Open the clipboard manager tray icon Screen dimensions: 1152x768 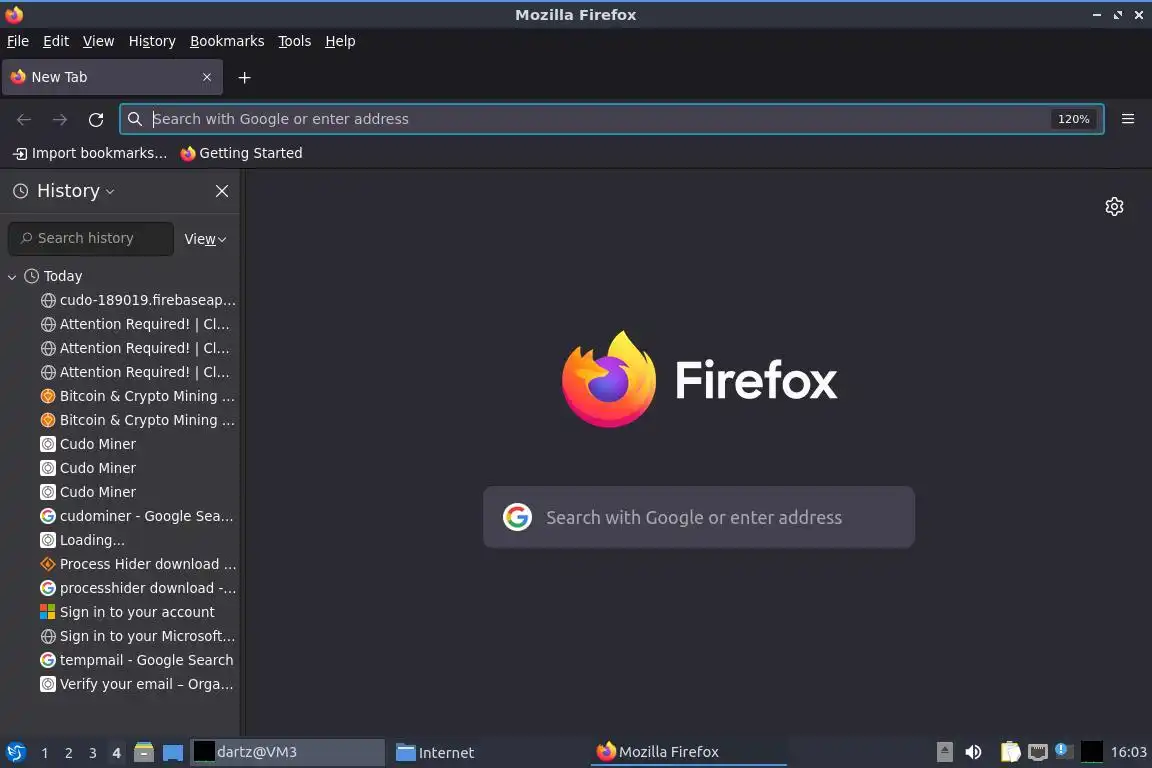click(1011, 752)
